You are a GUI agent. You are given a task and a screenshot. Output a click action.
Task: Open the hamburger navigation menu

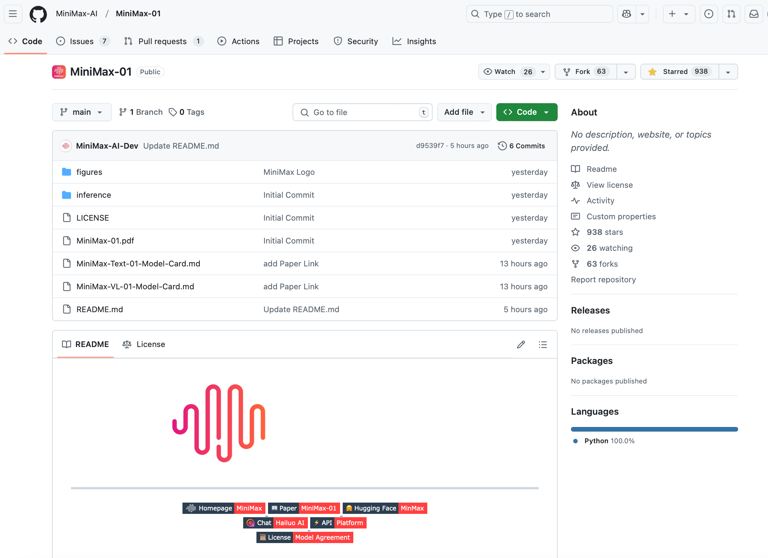13,14
